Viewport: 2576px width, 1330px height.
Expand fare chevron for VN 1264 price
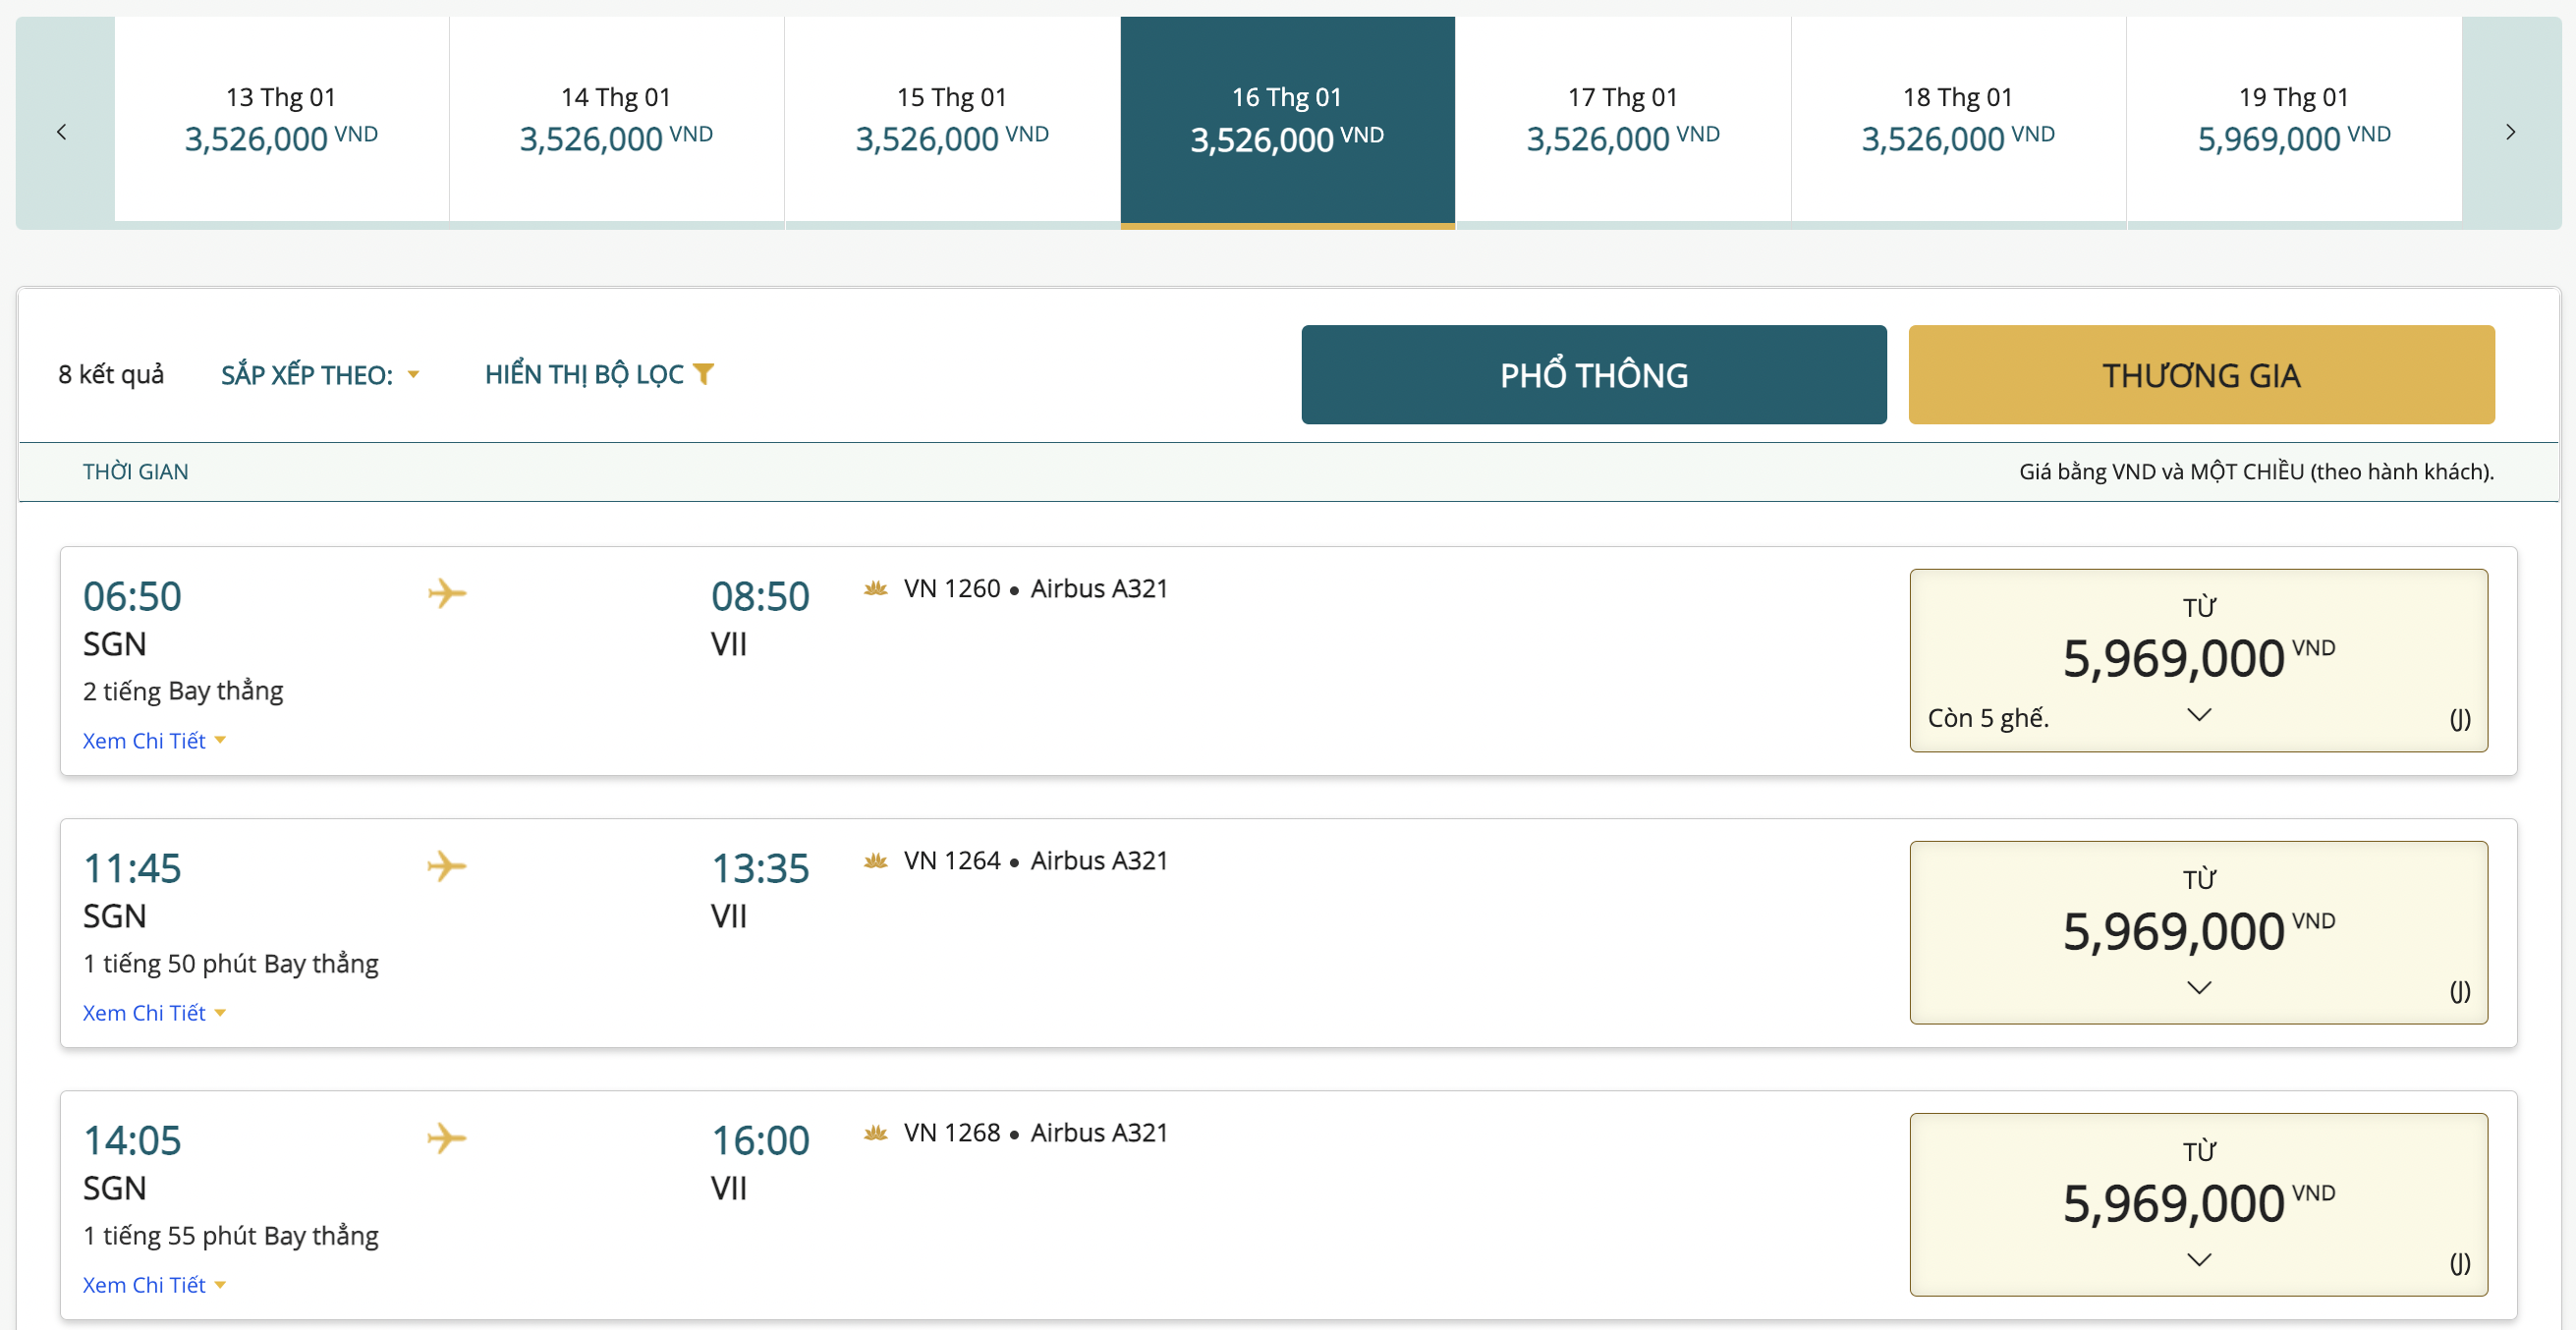point(2198,988)
